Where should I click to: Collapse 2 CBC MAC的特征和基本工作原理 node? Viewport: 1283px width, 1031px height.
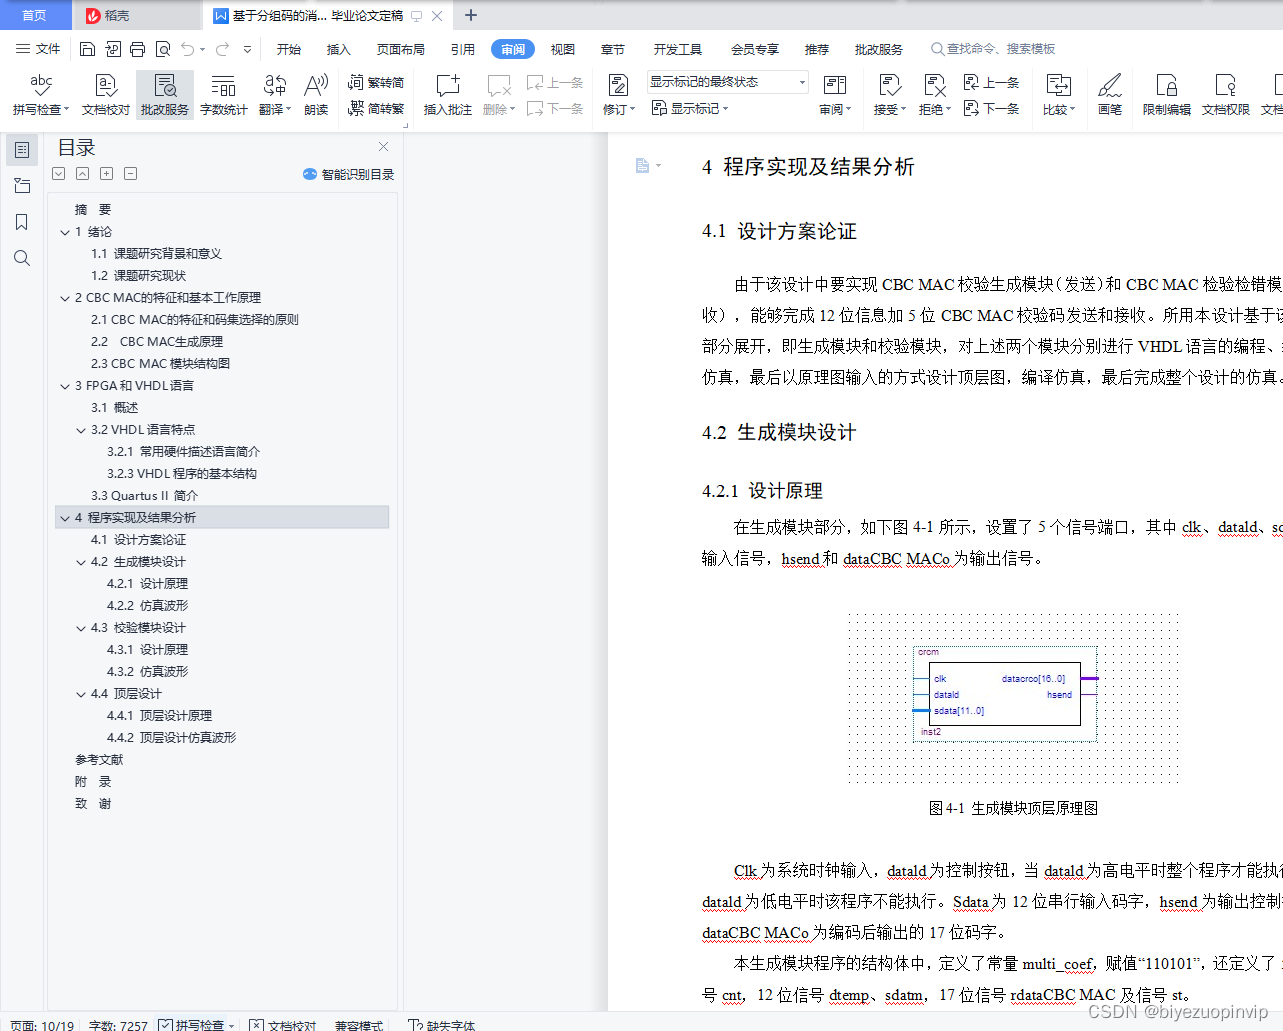pos(65,298)
